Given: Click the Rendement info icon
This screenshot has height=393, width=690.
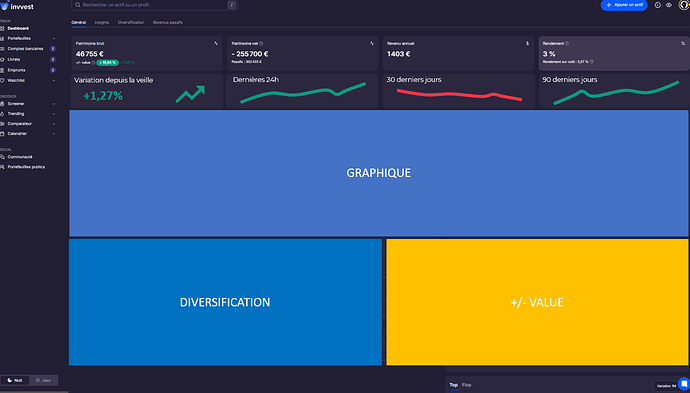Looking at the screenshot, I should (567, 44).
